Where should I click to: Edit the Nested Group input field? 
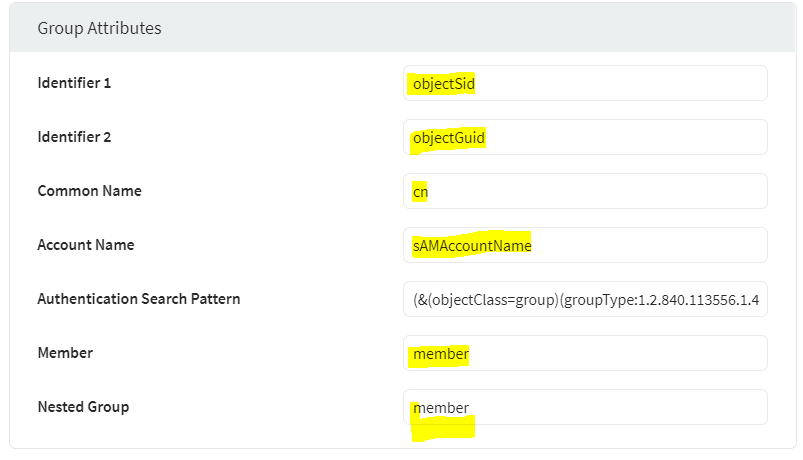(x=585, y=407)
